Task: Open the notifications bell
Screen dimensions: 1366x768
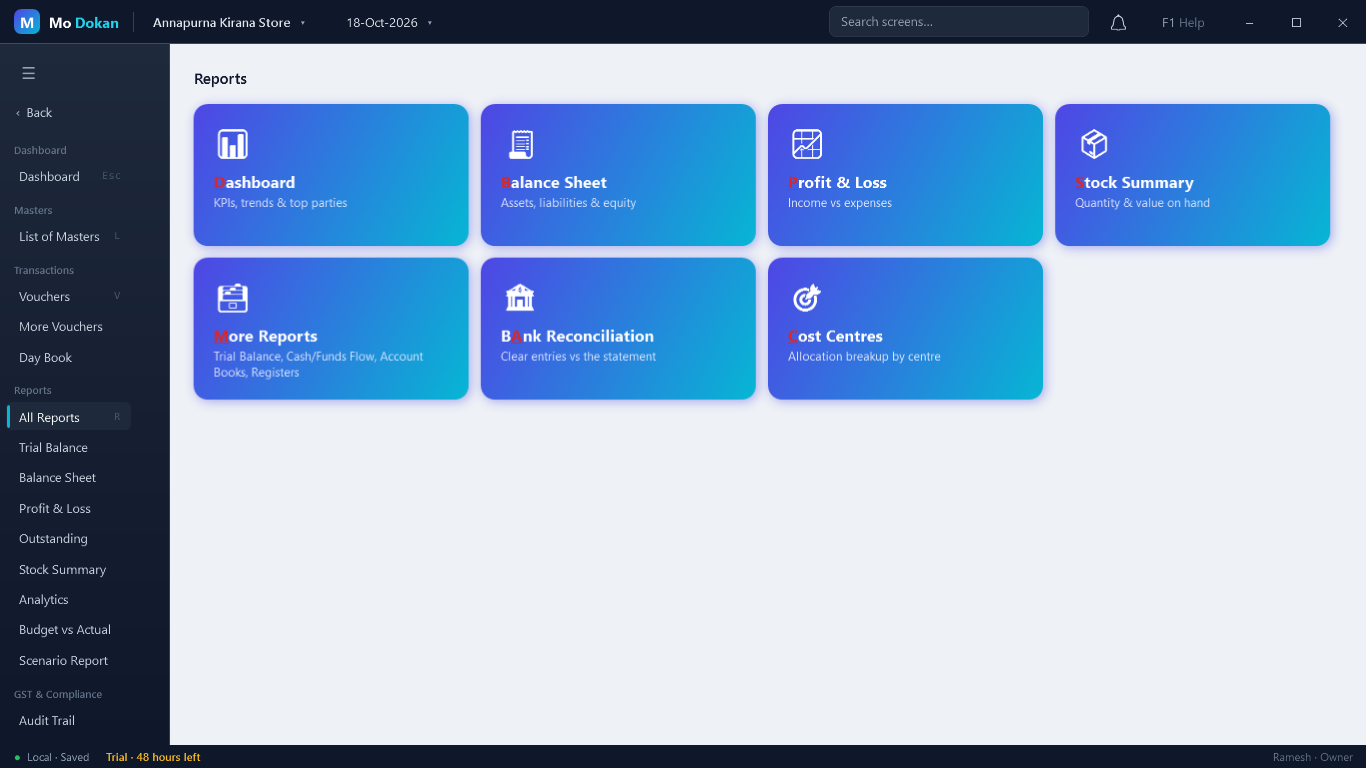Action: [1118, 22]
